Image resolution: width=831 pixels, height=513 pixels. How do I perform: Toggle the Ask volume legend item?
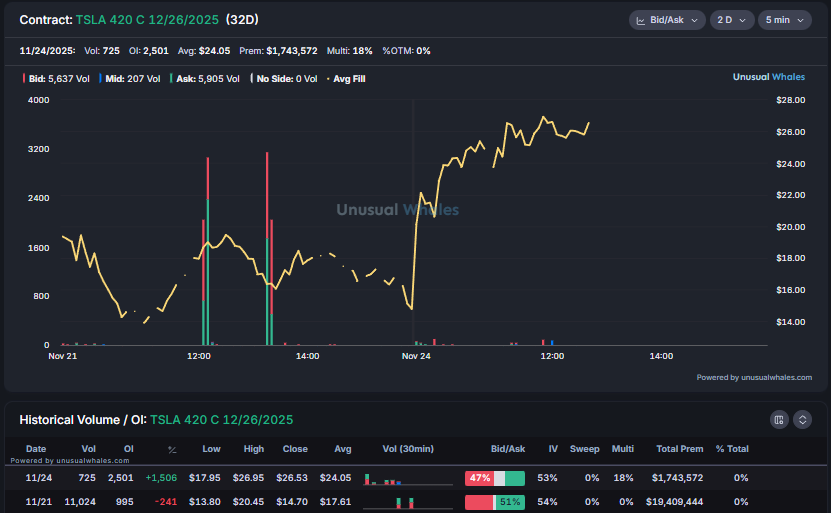point(205,79)
